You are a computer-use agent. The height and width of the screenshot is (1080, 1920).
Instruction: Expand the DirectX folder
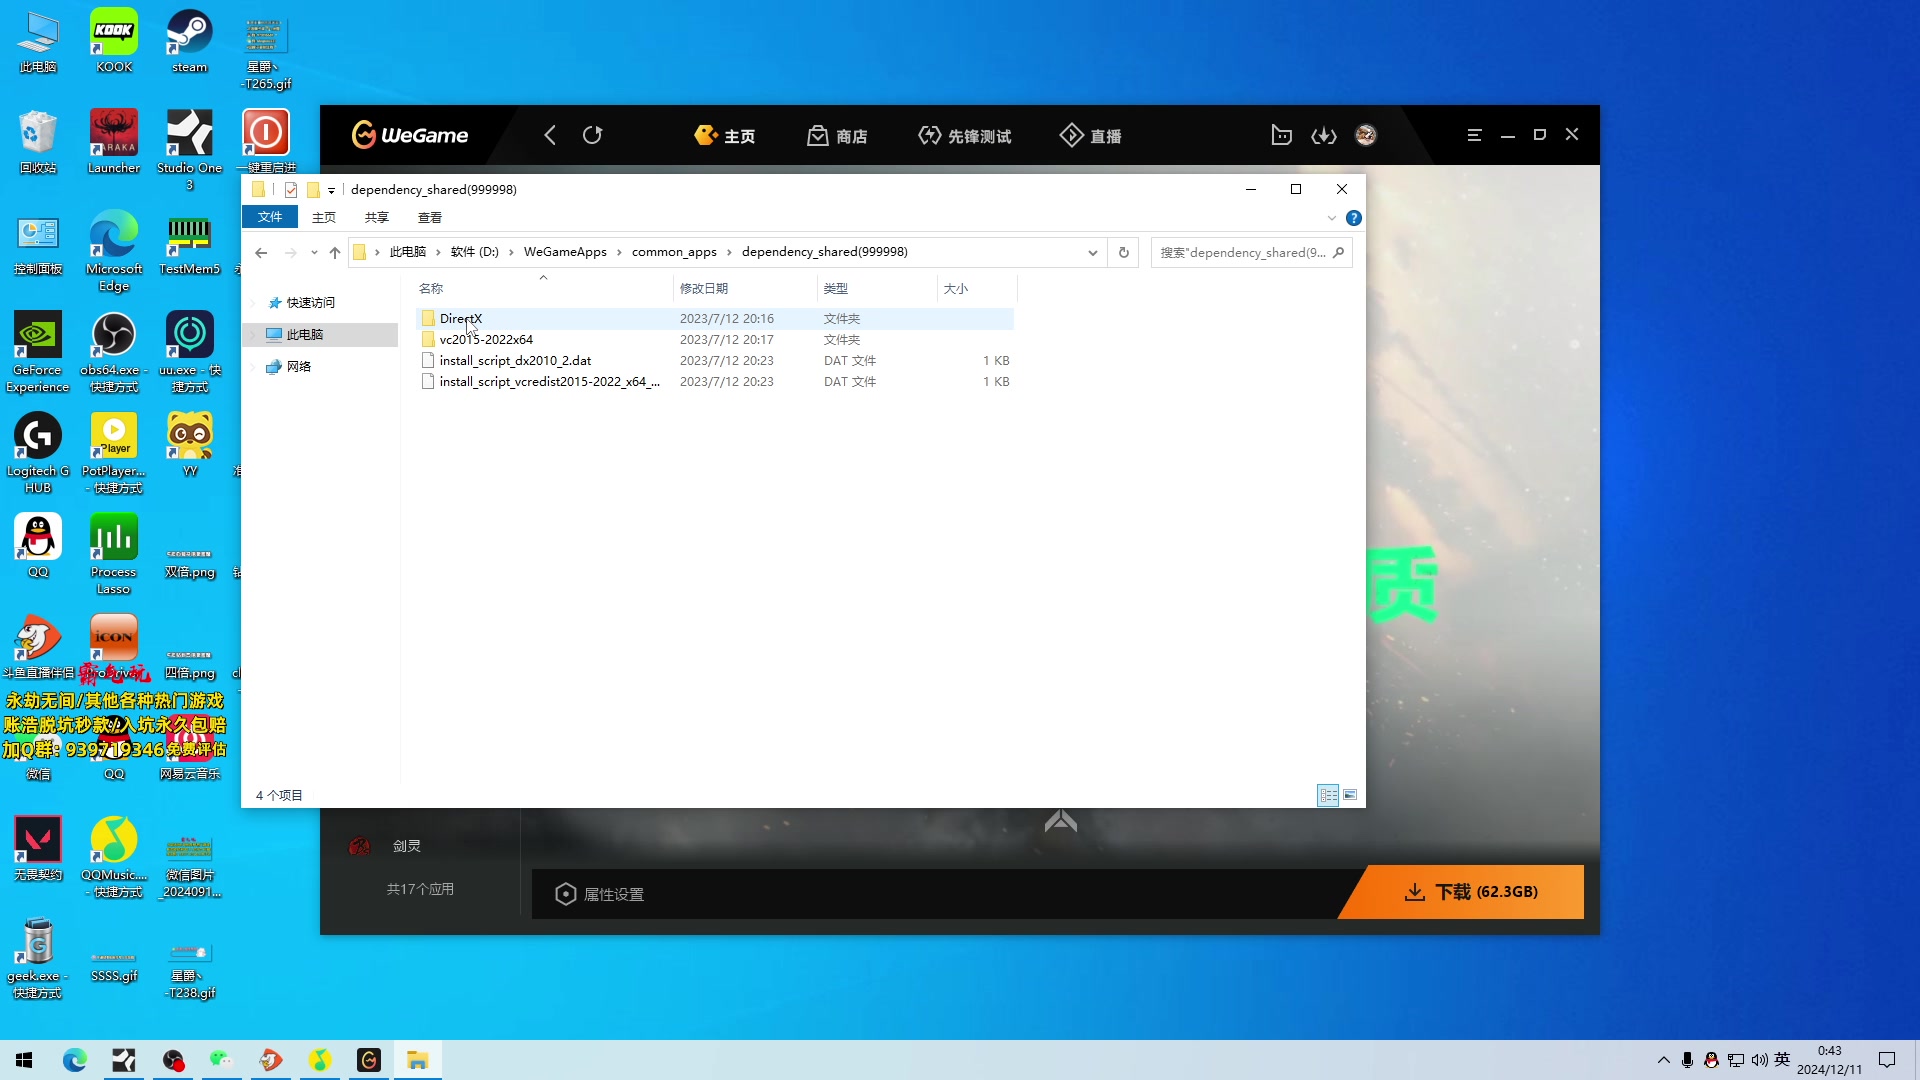coord(462,318)
